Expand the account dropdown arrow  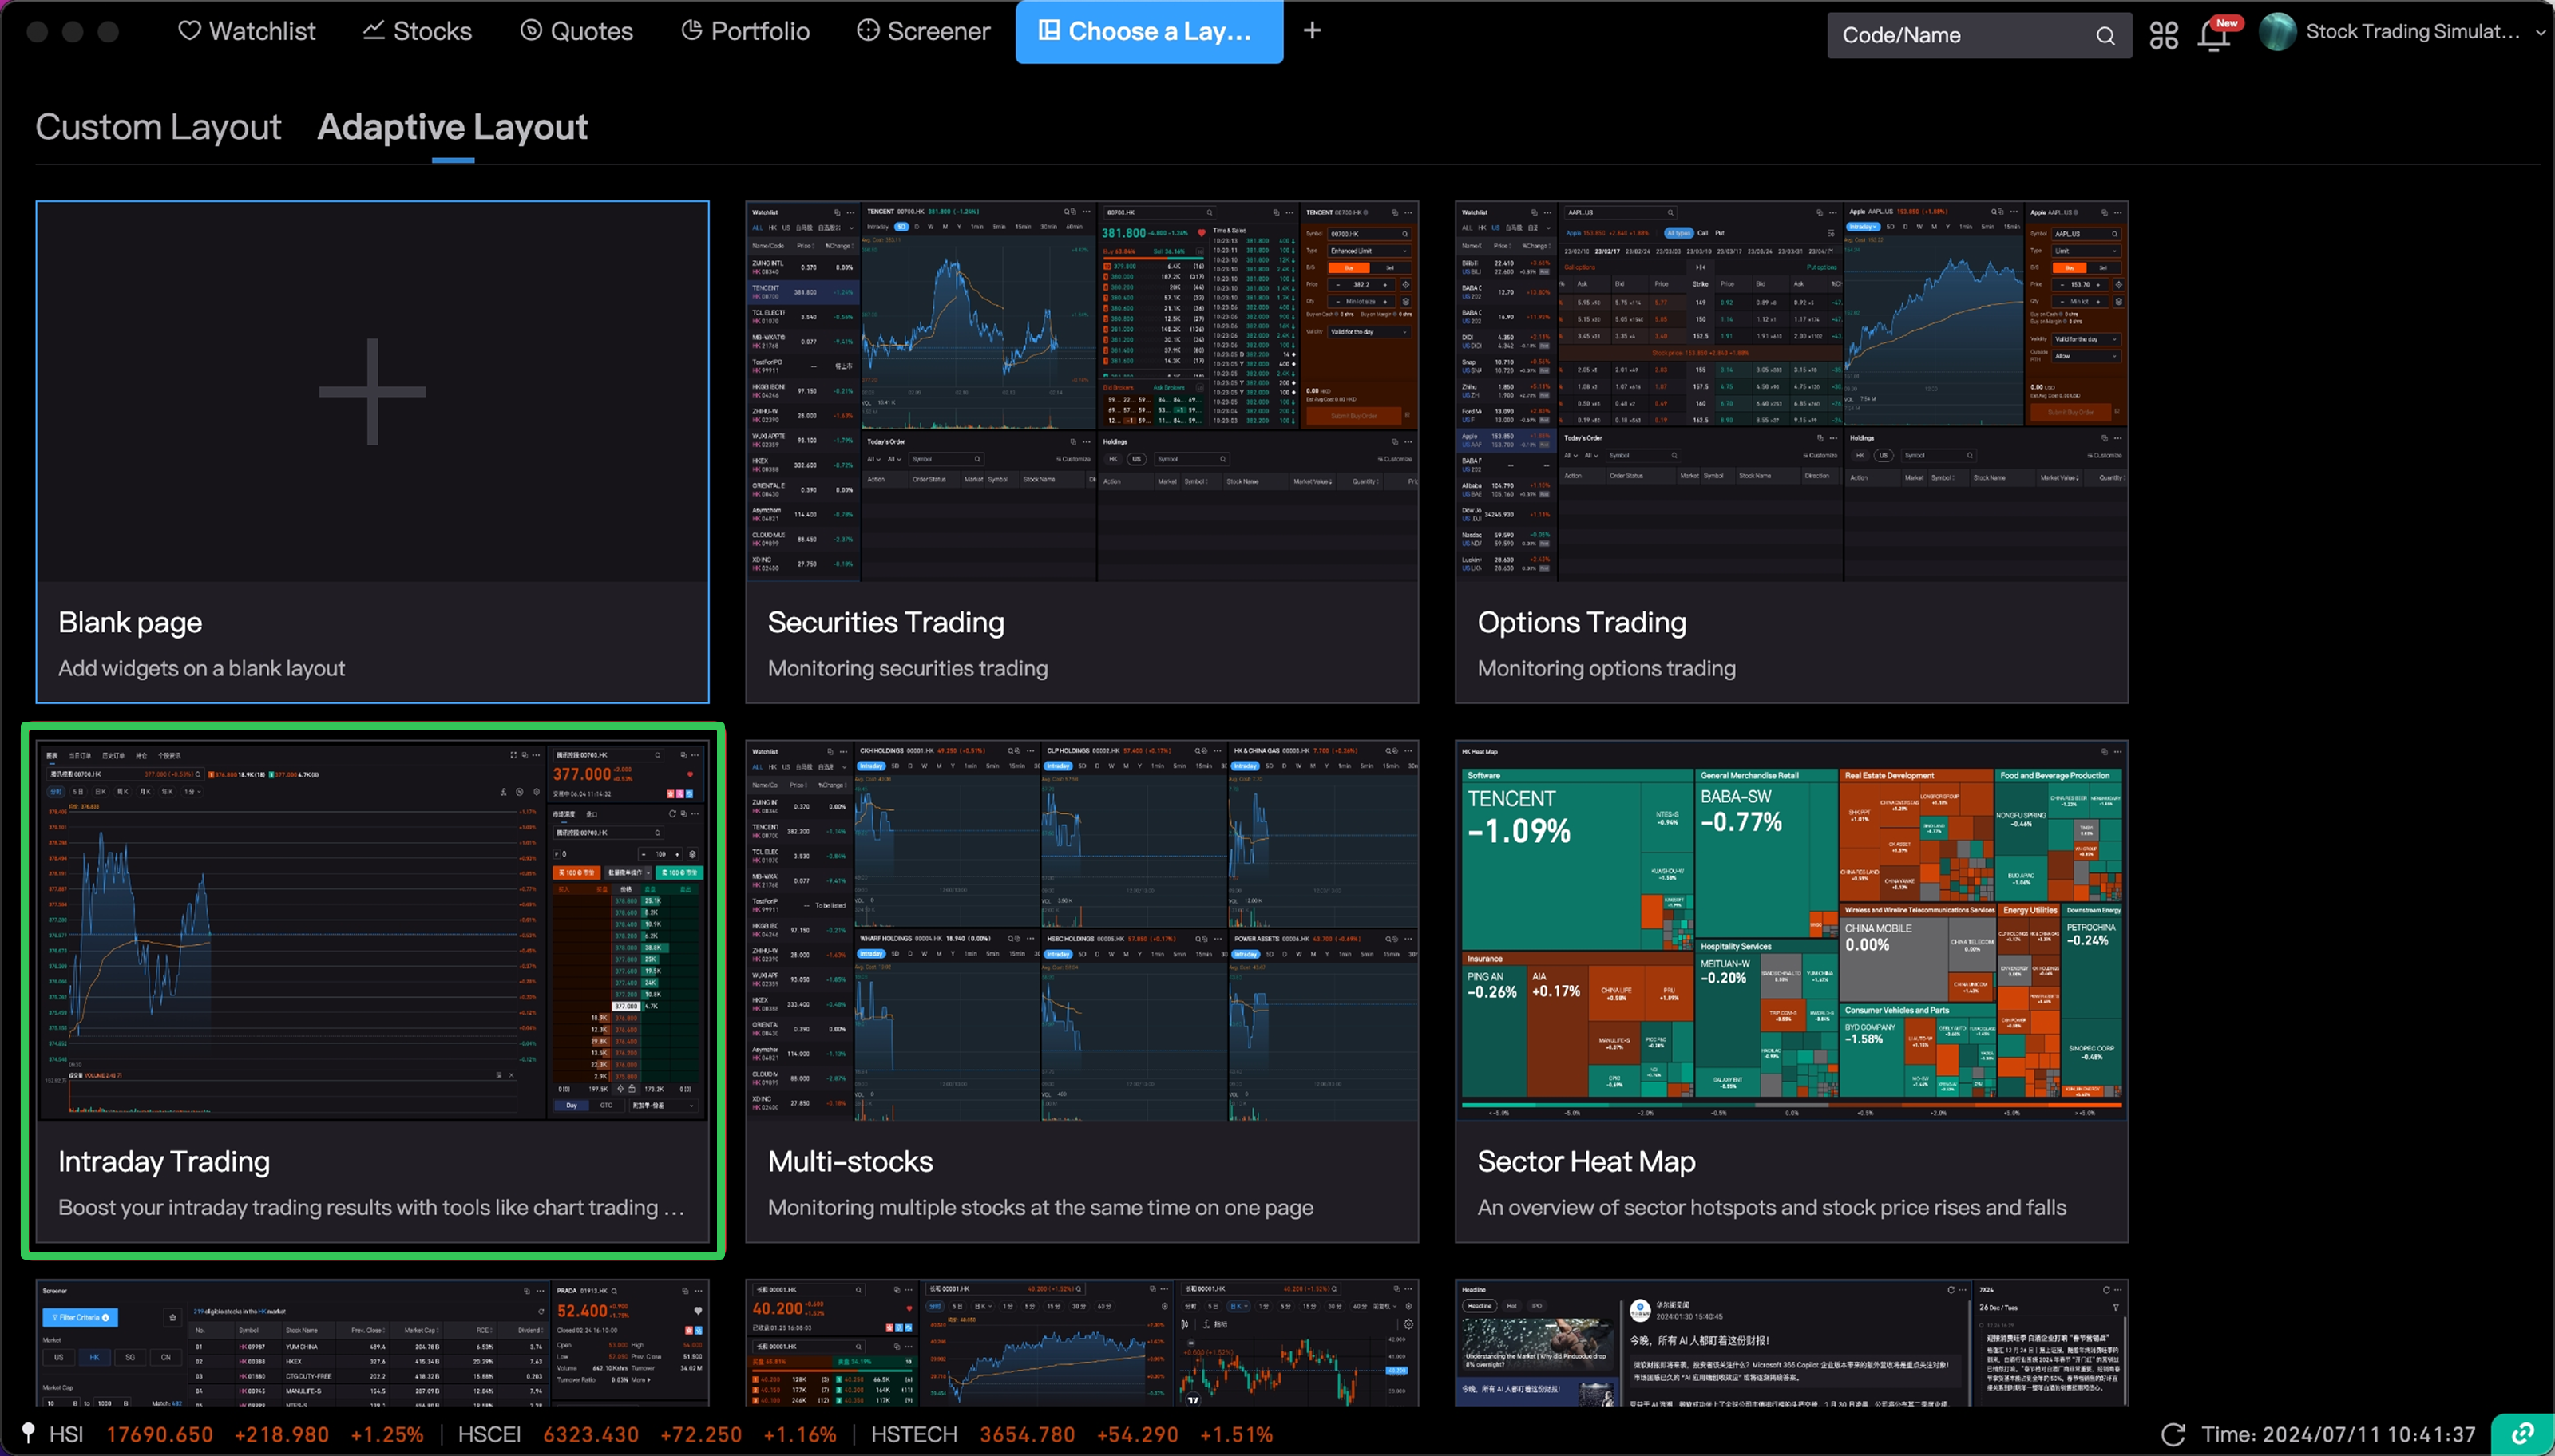click(2540, 32)
